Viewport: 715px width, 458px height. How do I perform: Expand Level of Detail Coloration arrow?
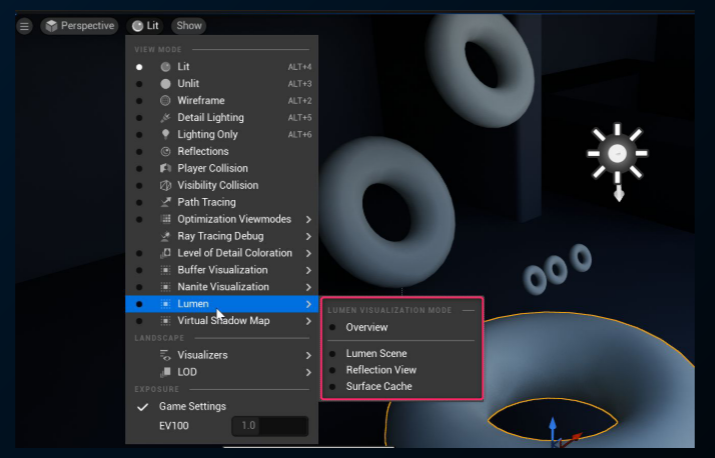[x=309, y=253]
